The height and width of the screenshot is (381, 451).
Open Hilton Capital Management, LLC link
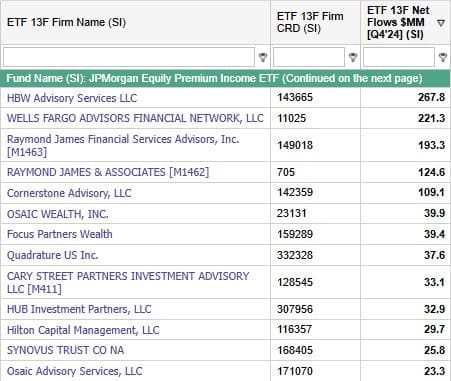[x=83, y=330]
